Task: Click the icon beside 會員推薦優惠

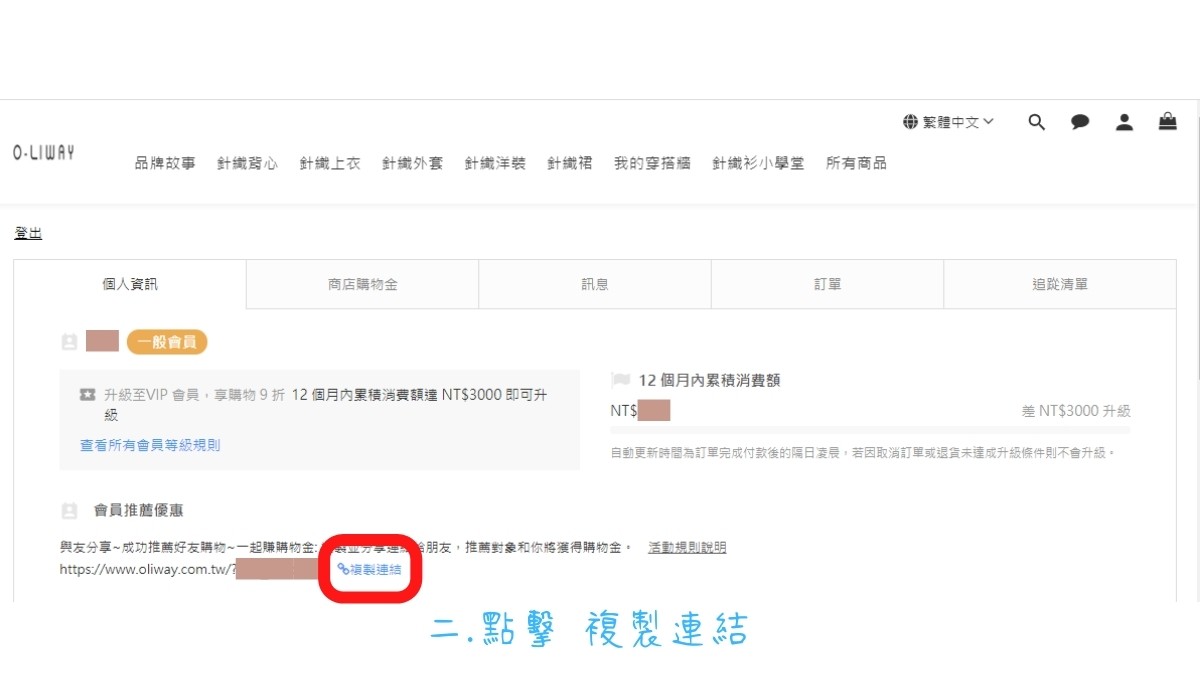Action: click(69, 511)
